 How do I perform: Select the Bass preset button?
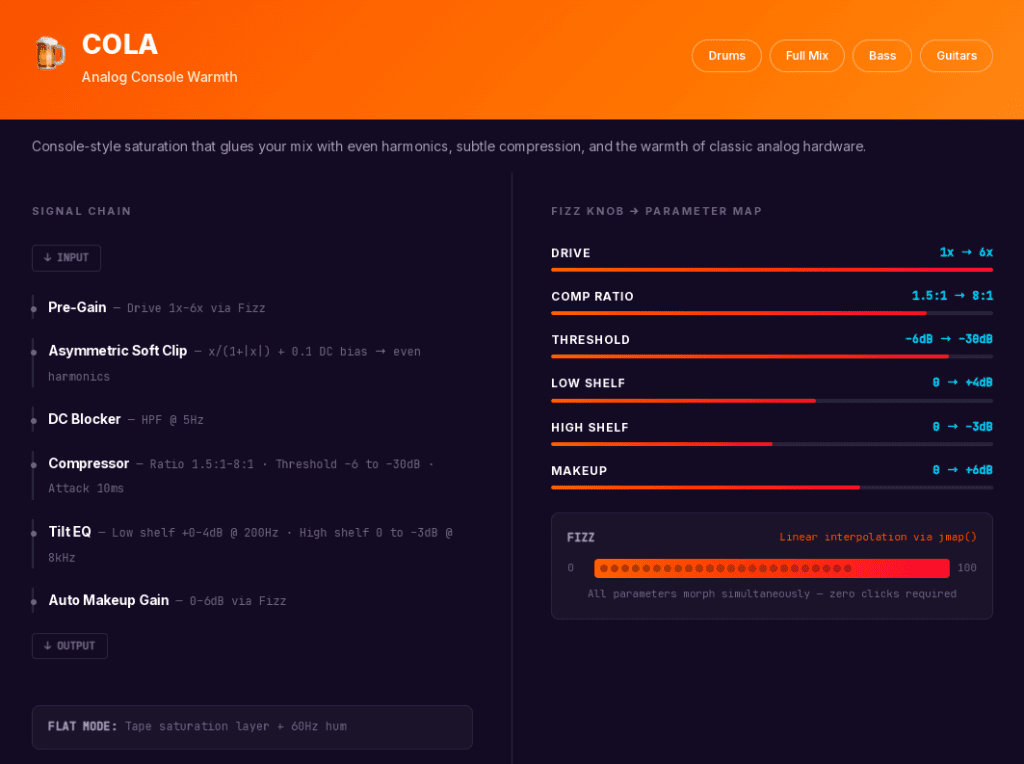coord(882,56)
